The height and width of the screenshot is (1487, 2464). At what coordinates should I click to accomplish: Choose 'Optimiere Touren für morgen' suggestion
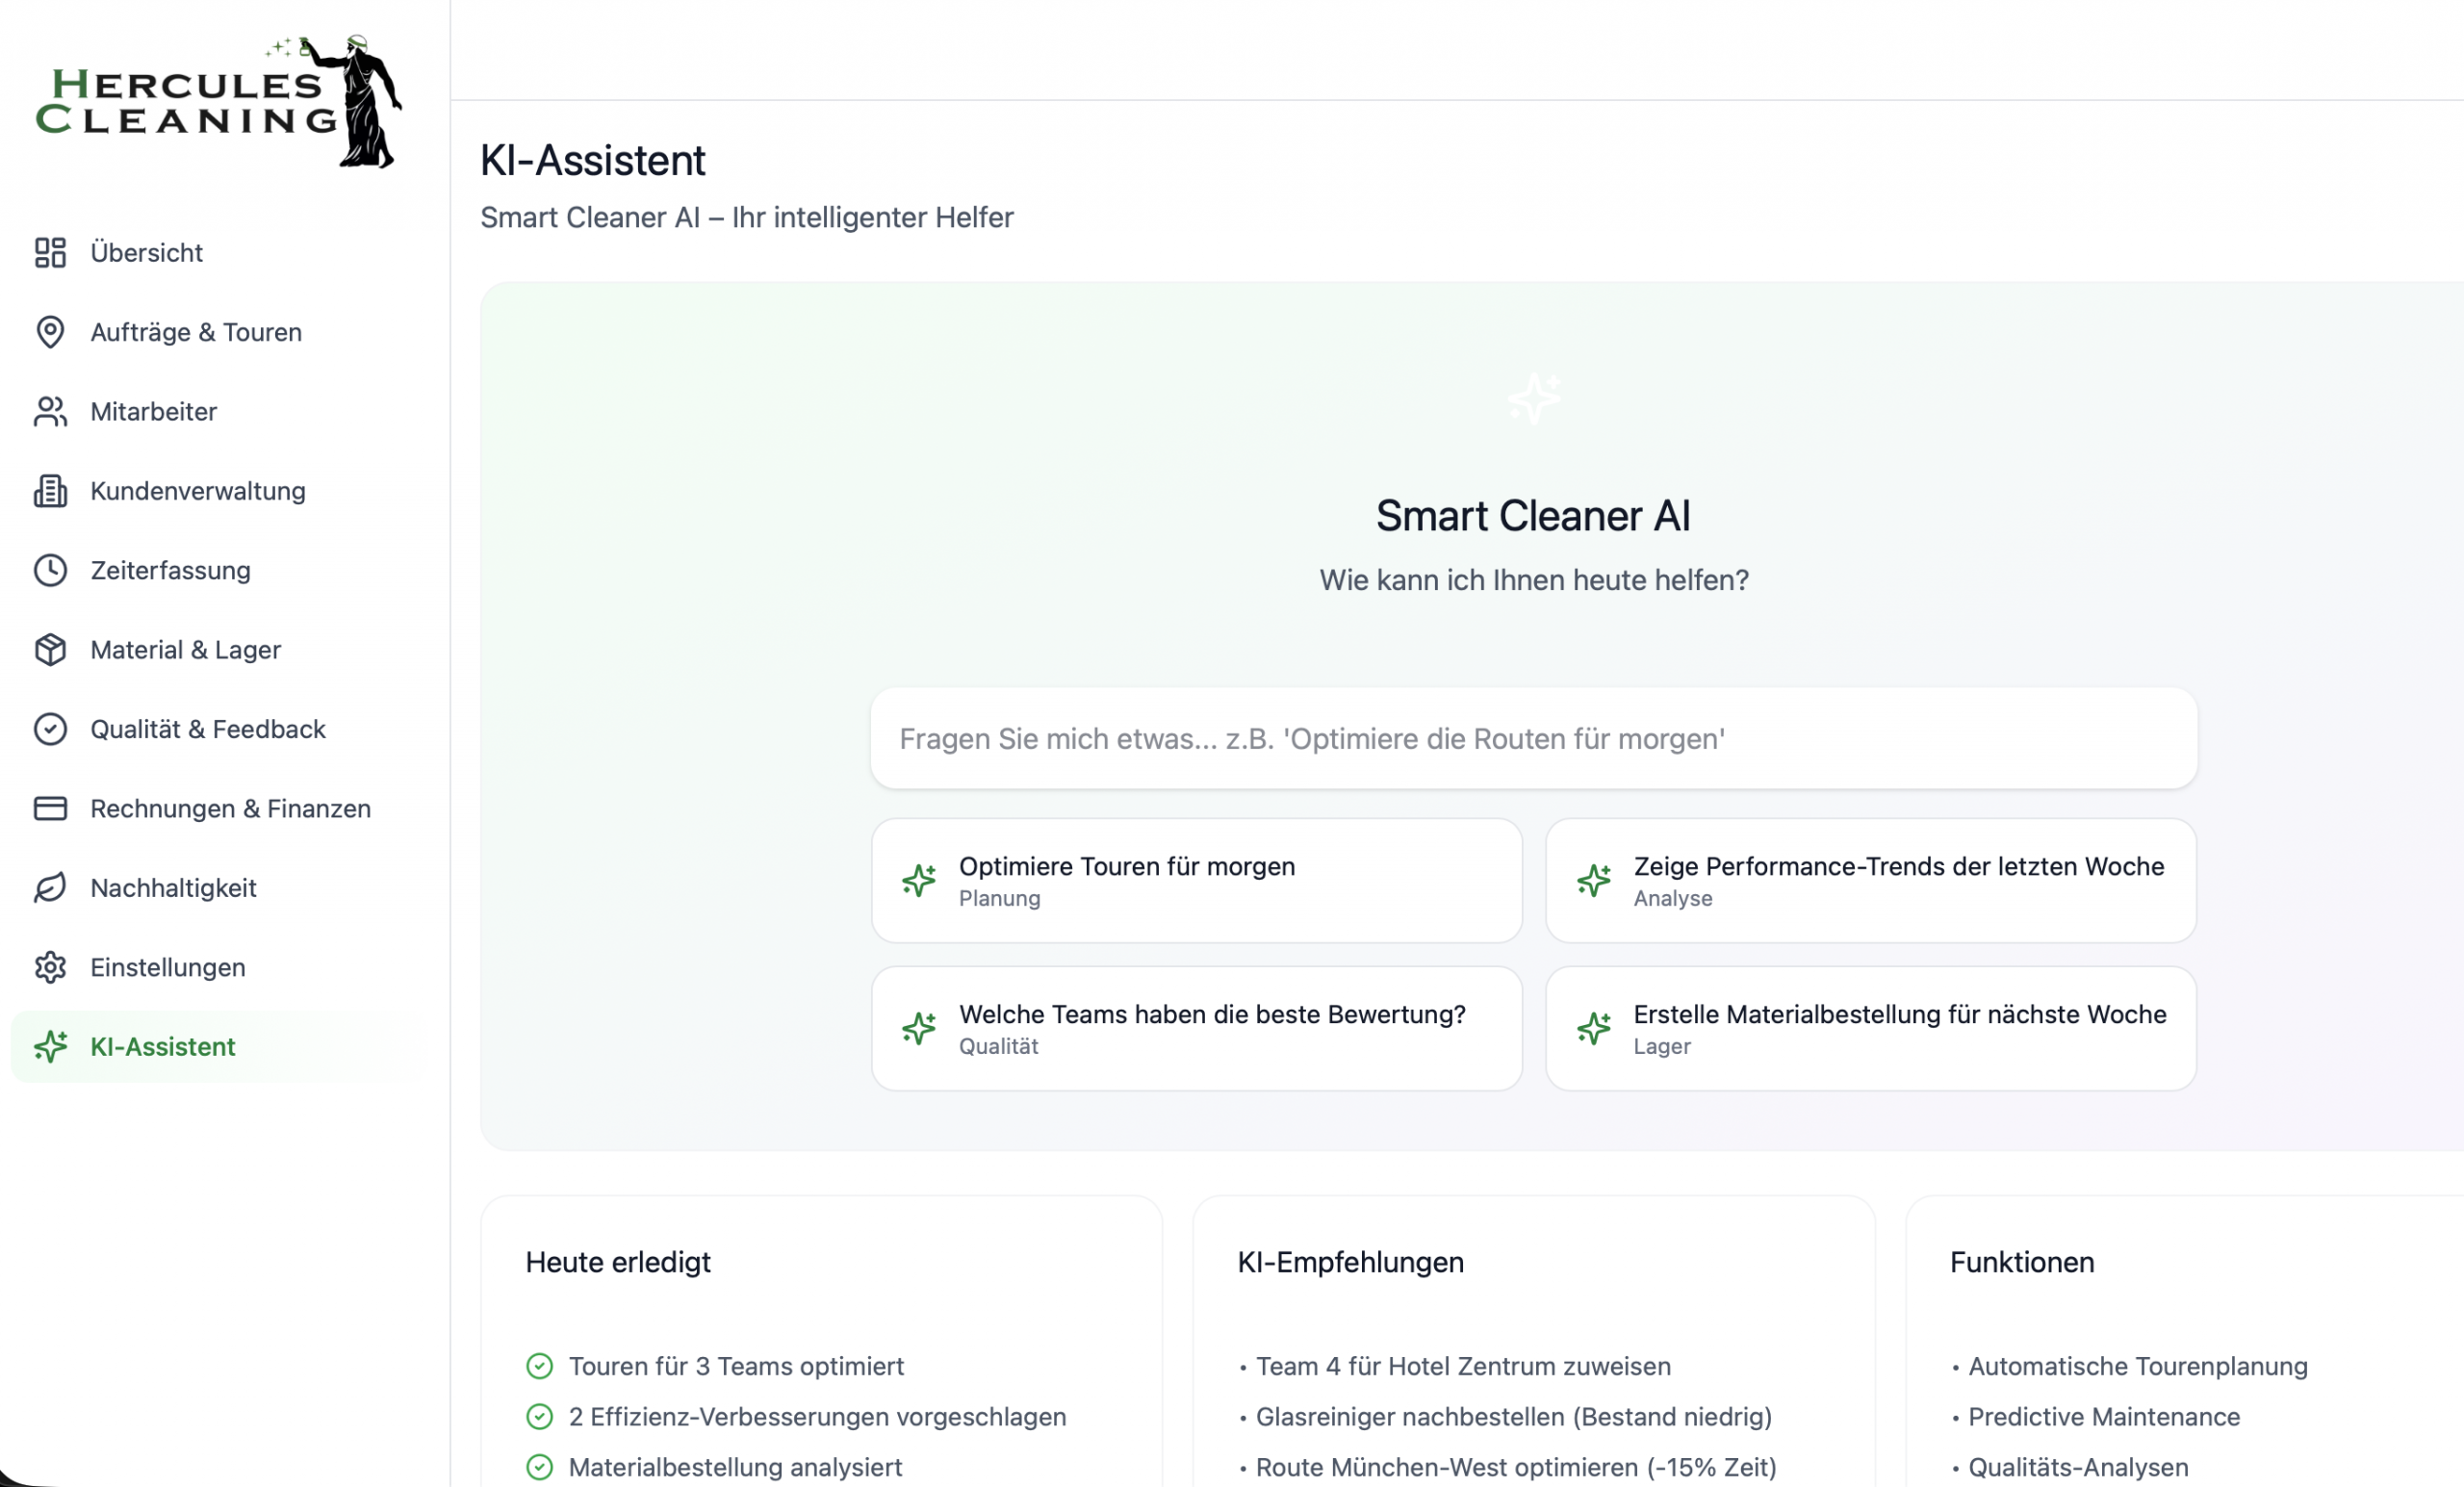[x=1196, y=880]
